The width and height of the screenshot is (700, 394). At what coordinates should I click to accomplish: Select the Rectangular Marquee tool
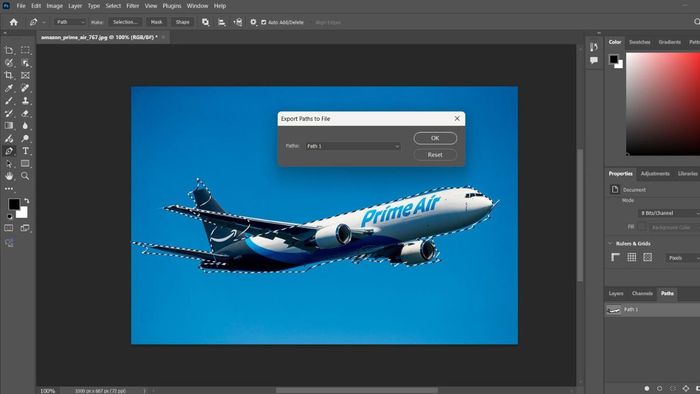(x=25, y=50)
